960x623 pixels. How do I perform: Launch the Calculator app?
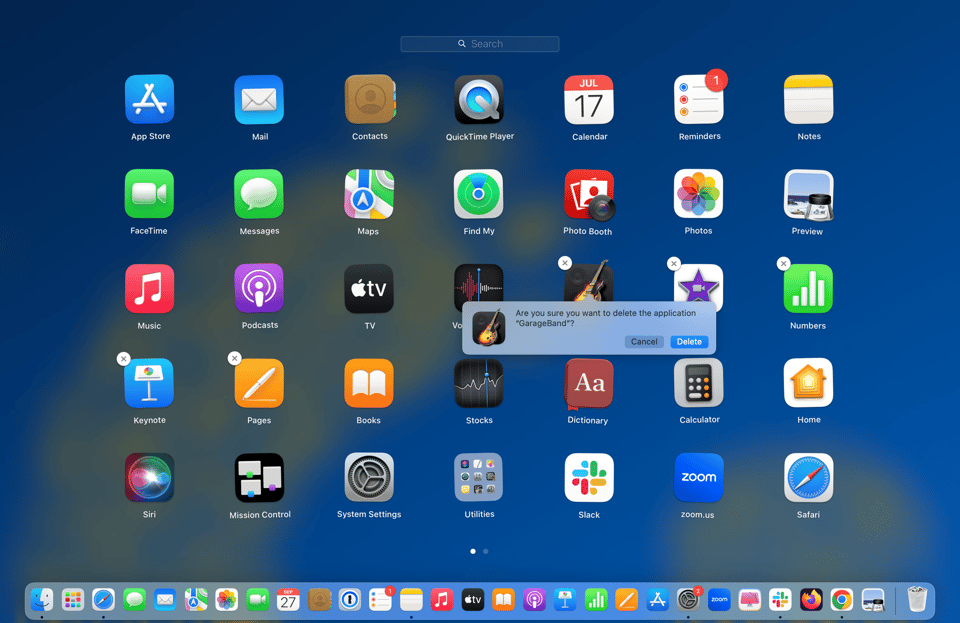[x=699, y=383]
